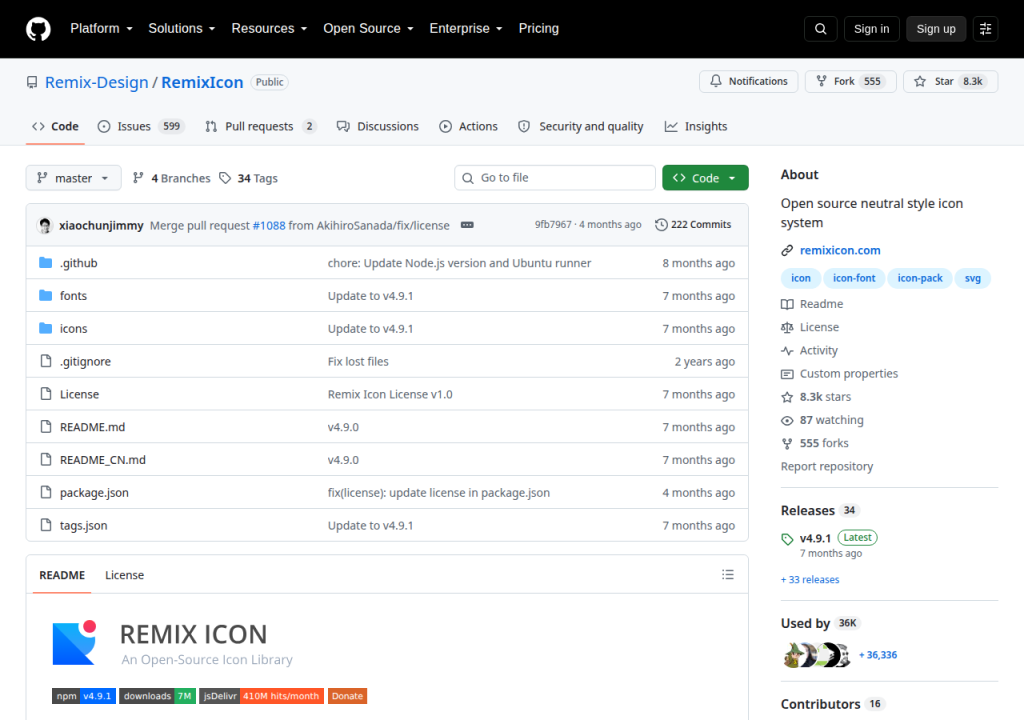Expand the Platform menu

click(x=101, y=29)
